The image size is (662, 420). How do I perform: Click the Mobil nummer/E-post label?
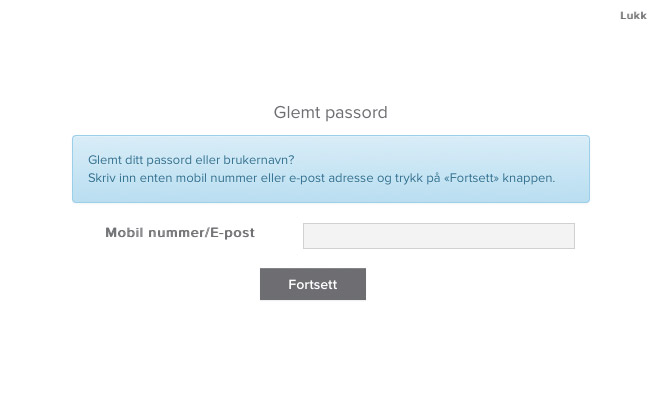pos(180,233)
